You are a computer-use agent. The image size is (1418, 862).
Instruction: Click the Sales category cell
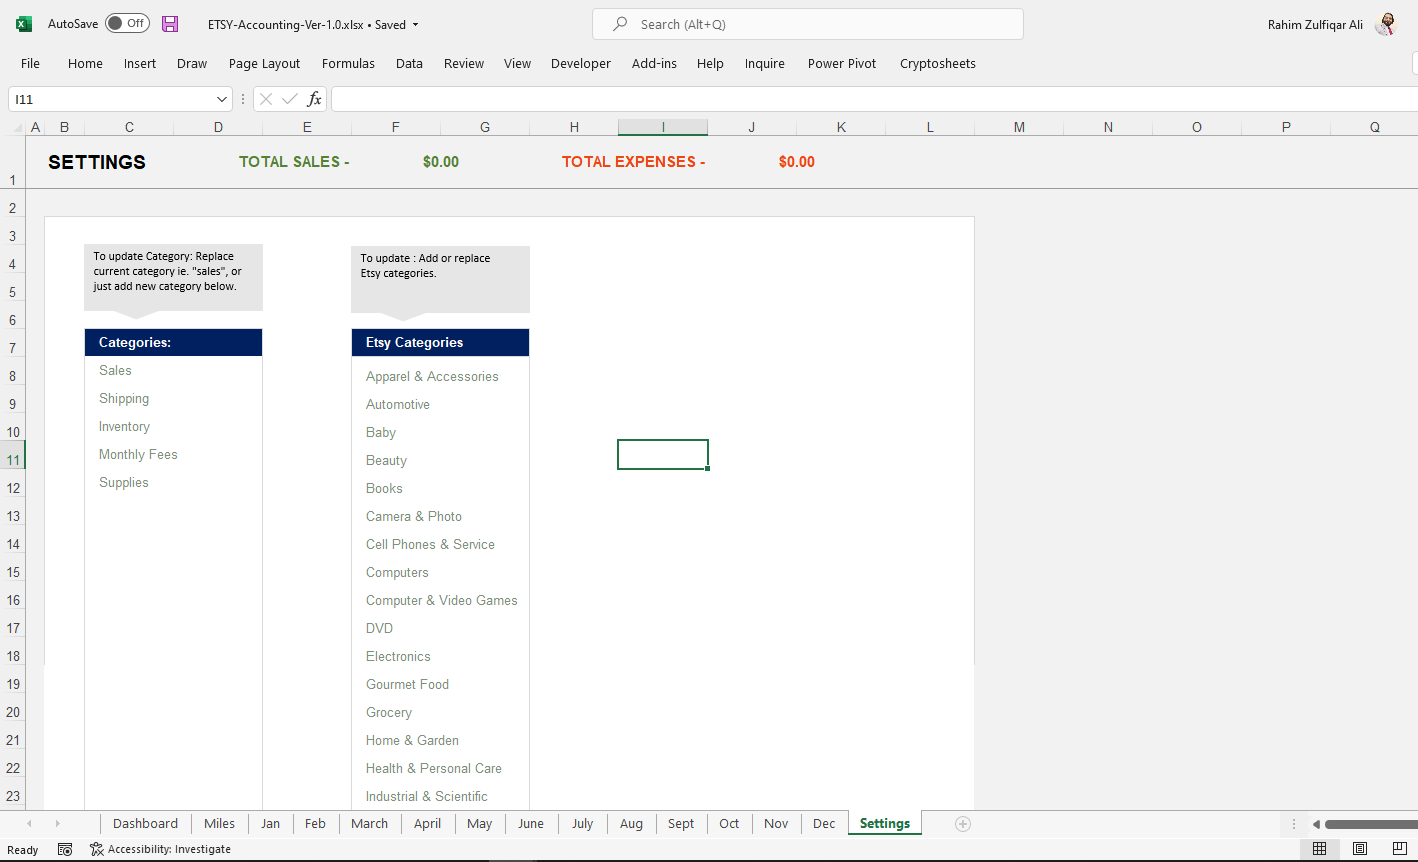pos(173,370)
